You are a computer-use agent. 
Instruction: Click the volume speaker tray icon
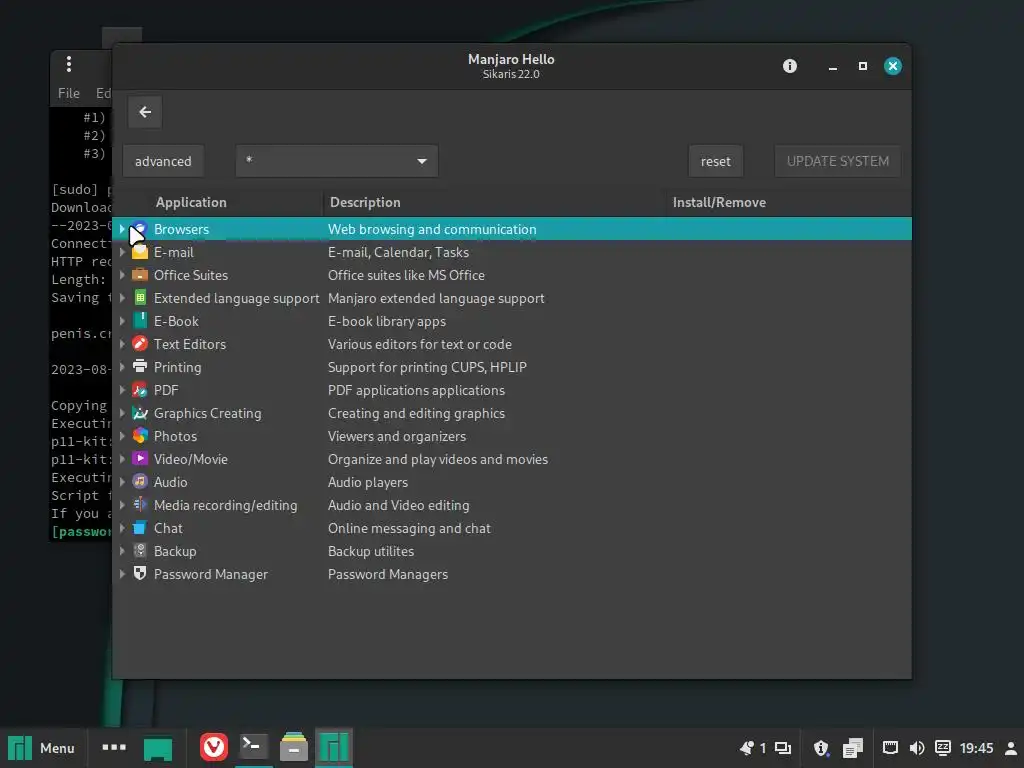[916, 748]
